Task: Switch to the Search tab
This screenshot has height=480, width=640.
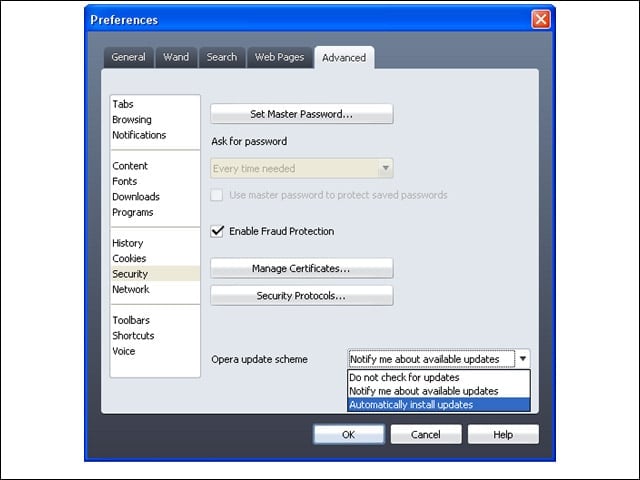Action: pos(222,57)
